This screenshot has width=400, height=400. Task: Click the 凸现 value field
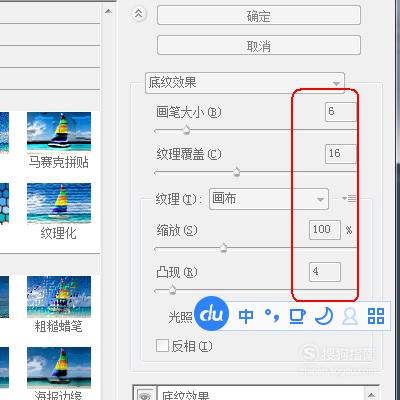[325, 272]
